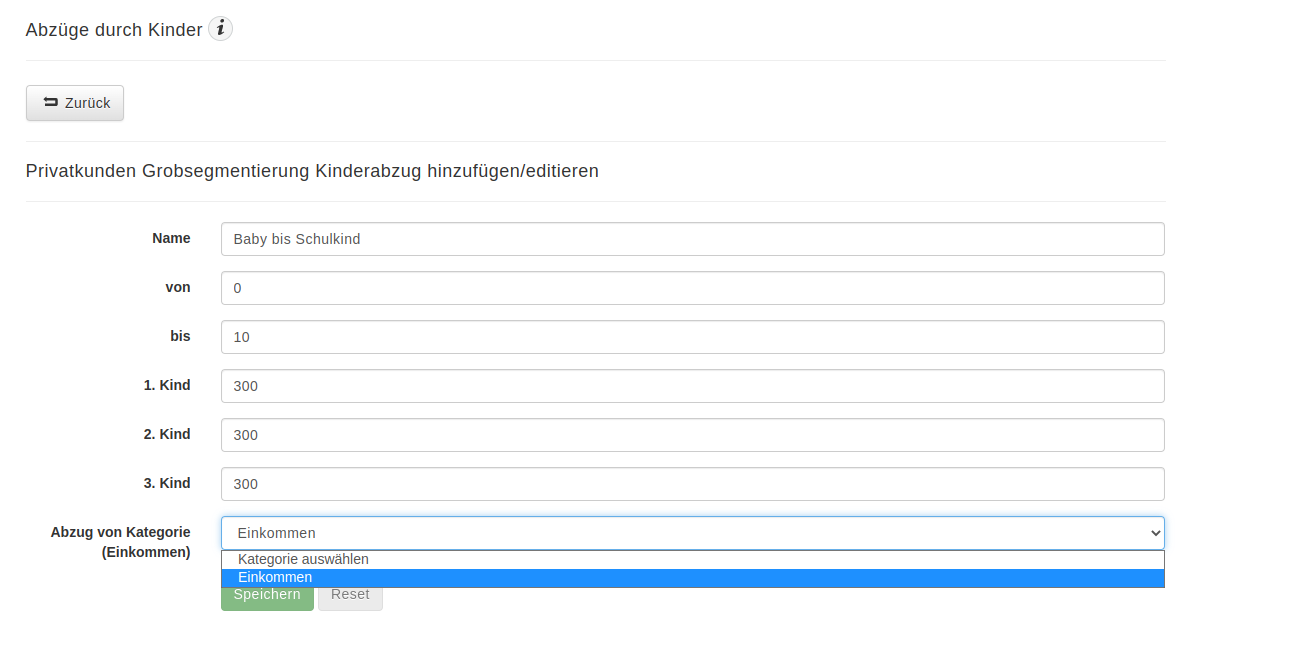
Task: Select the 'bis' input with value 10
Action: click(x=692, y=337)
